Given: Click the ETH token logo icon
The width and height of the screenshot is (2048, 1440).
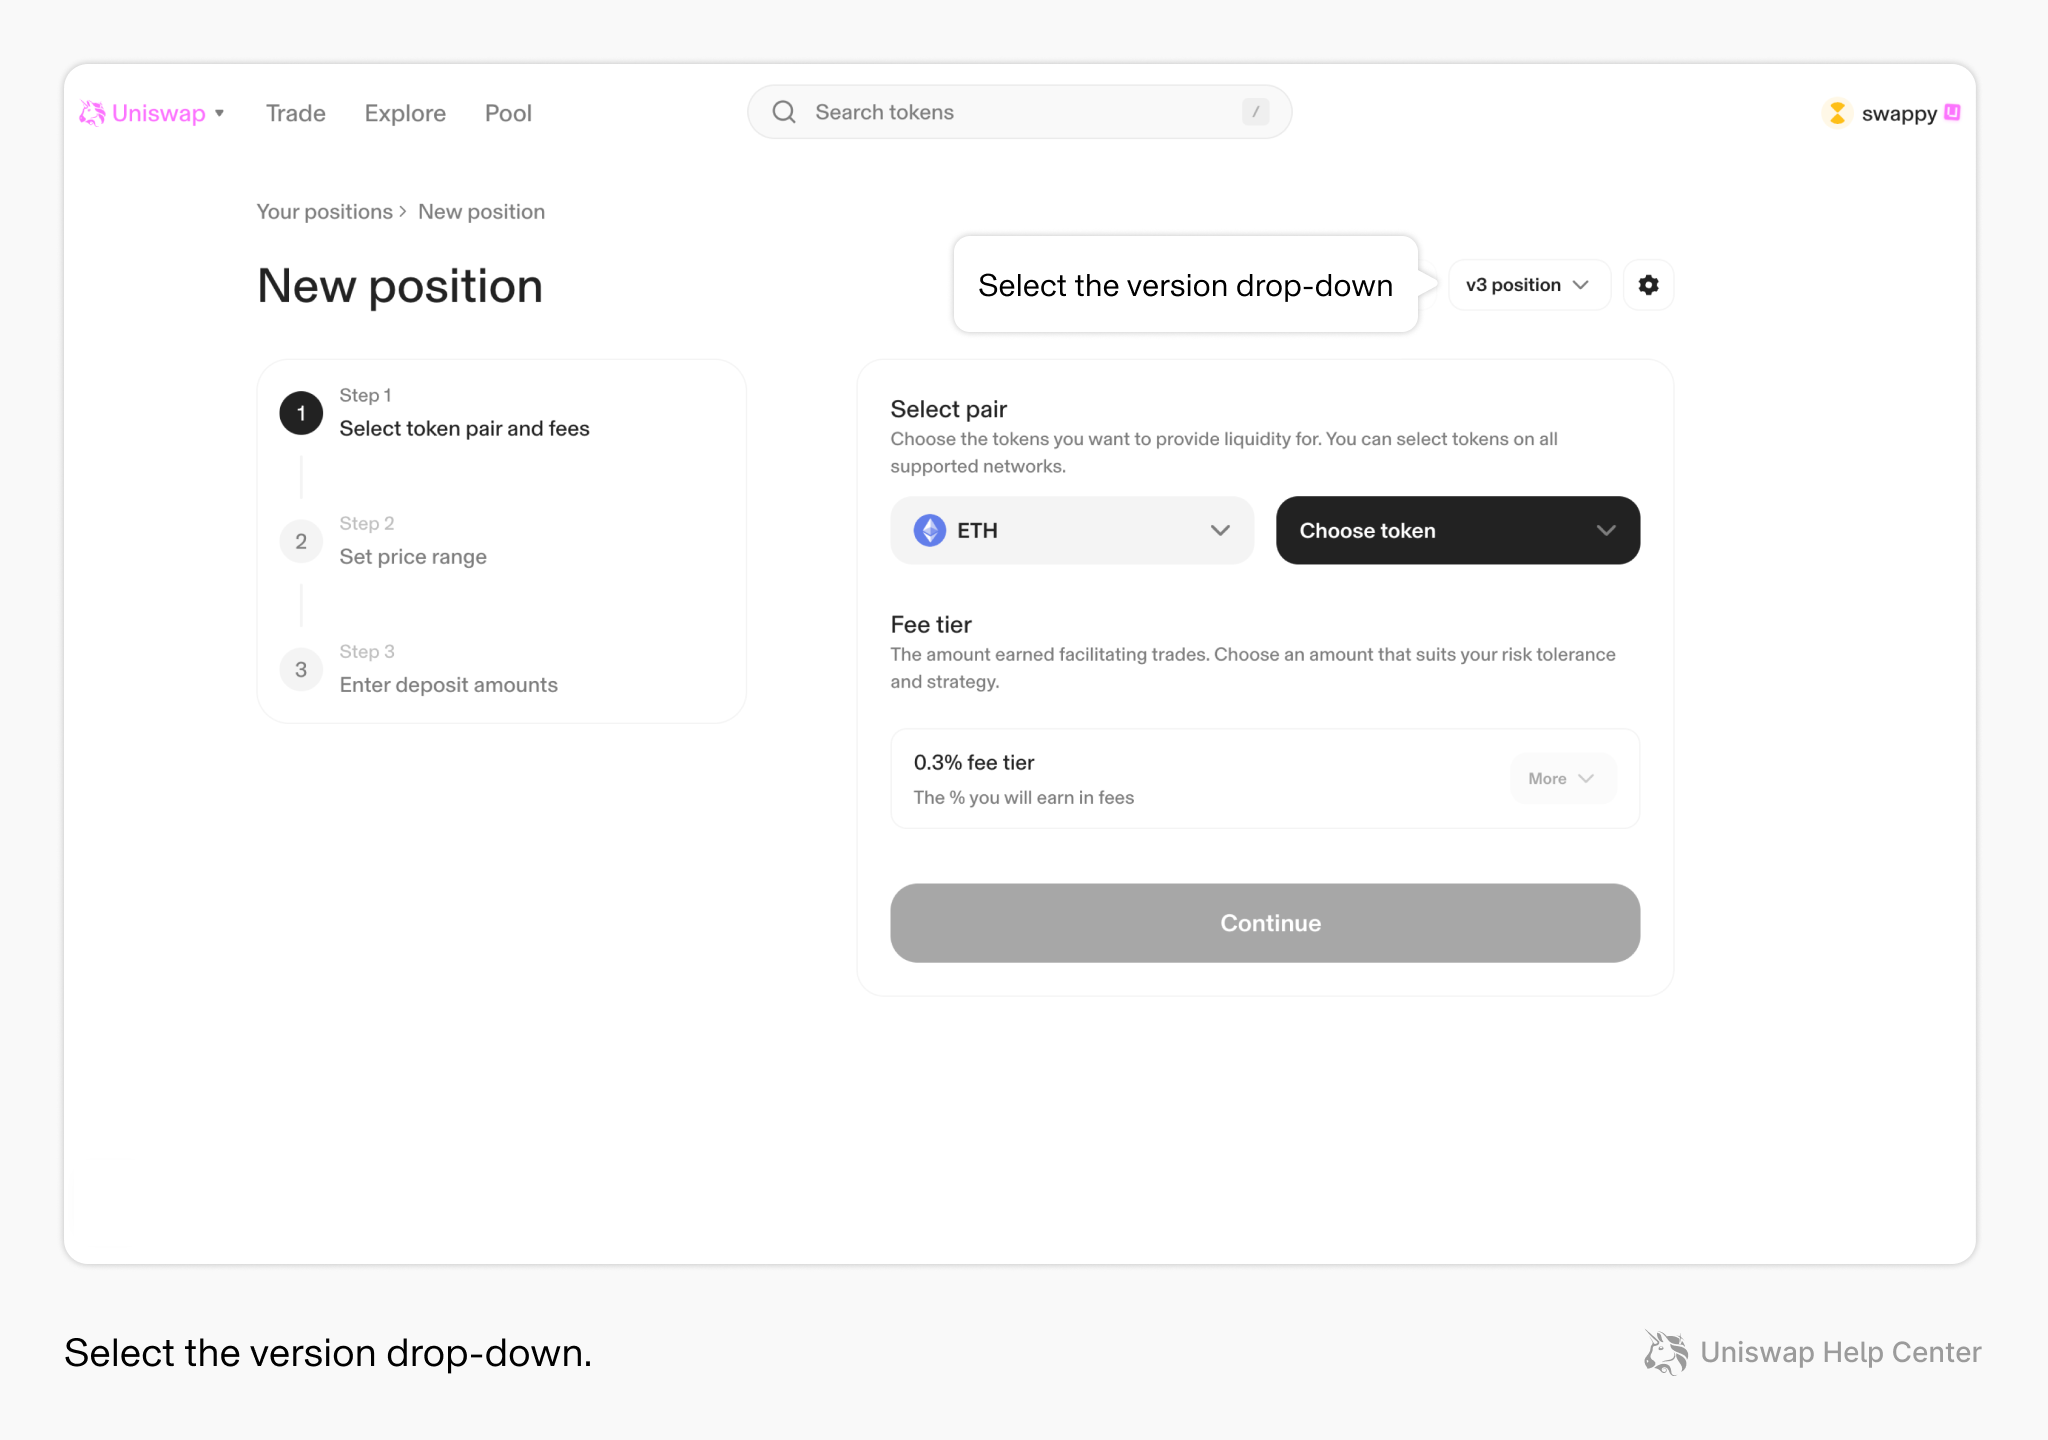Looking at the screenshot, I should [x=930, y=530].
